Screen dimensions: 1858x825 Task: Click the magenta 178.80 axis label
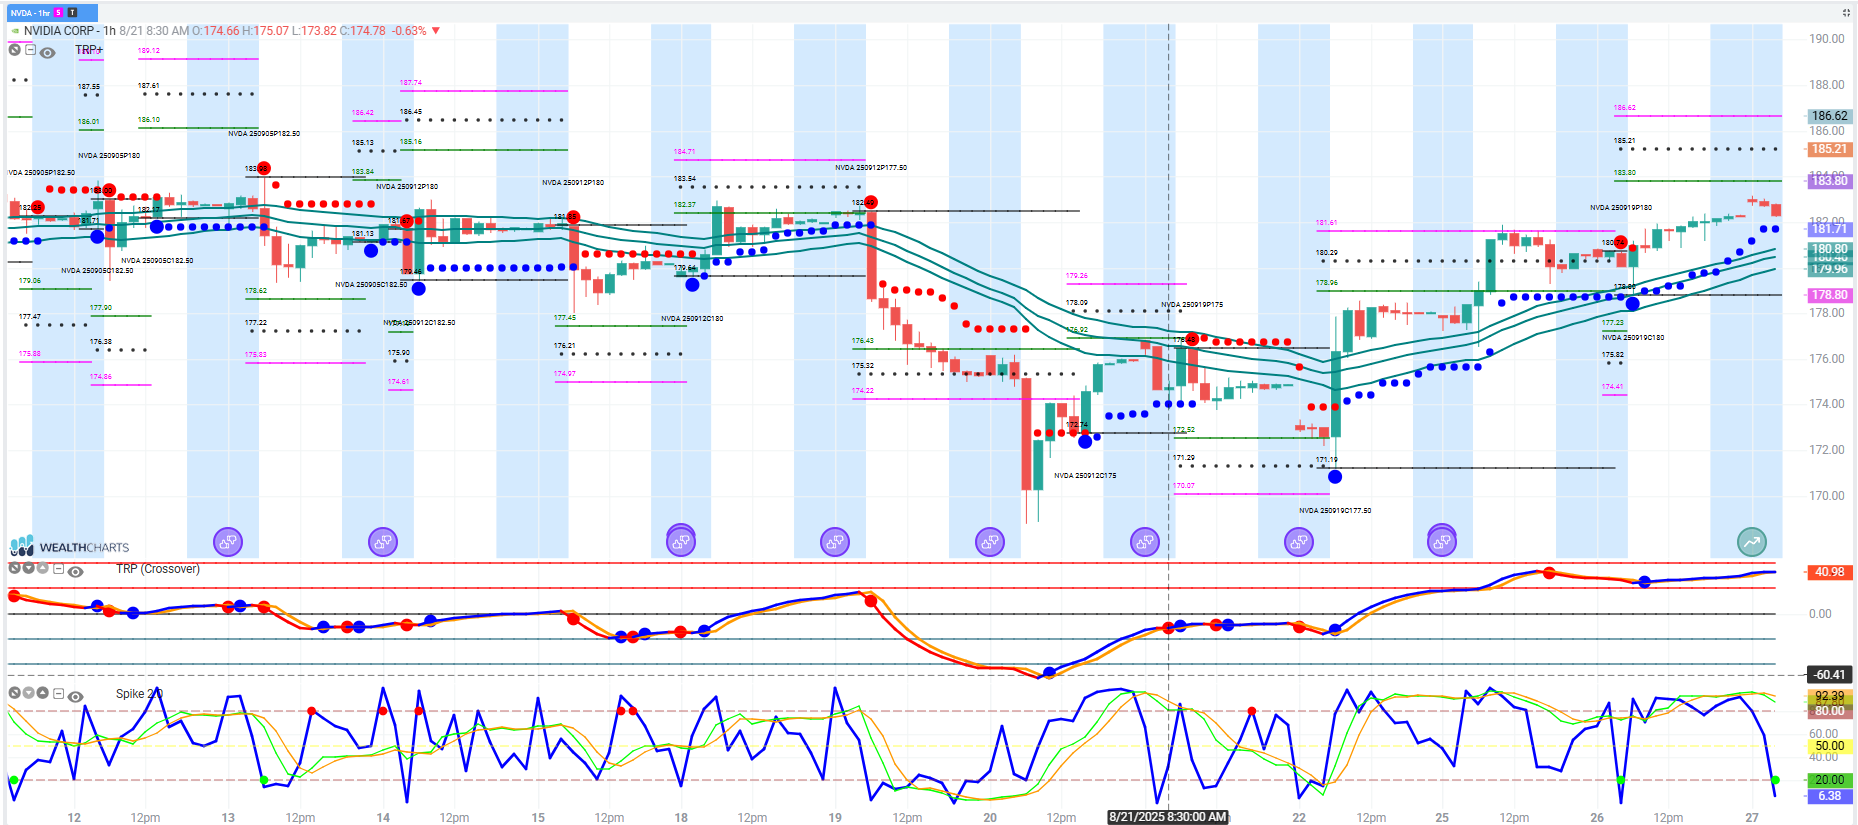coord(1830,295)
